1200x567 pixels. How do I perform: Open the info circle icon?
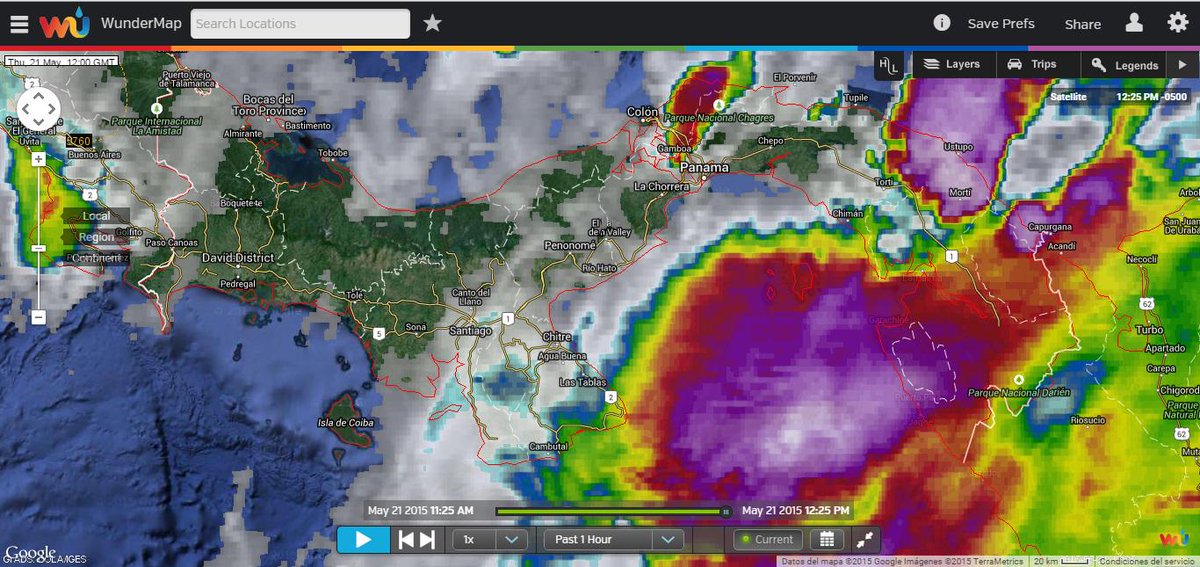941,22
